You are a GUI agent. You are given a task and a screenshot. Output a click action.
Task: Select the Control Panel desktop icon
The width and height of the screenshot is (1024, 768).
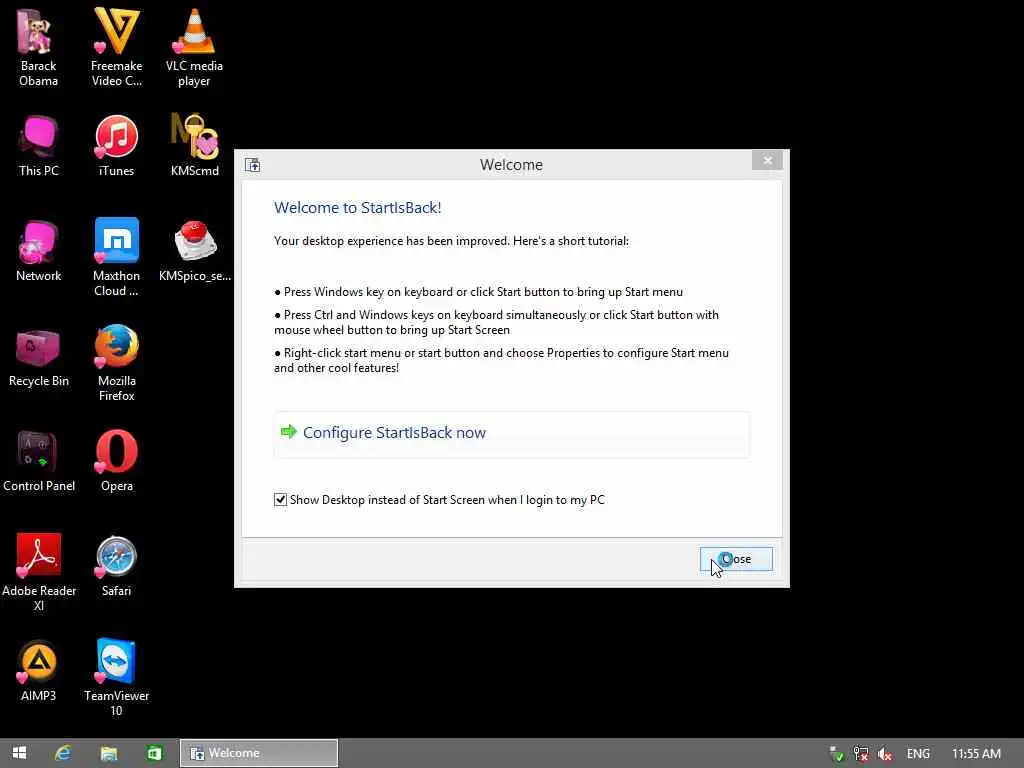(x=39, y=461)
